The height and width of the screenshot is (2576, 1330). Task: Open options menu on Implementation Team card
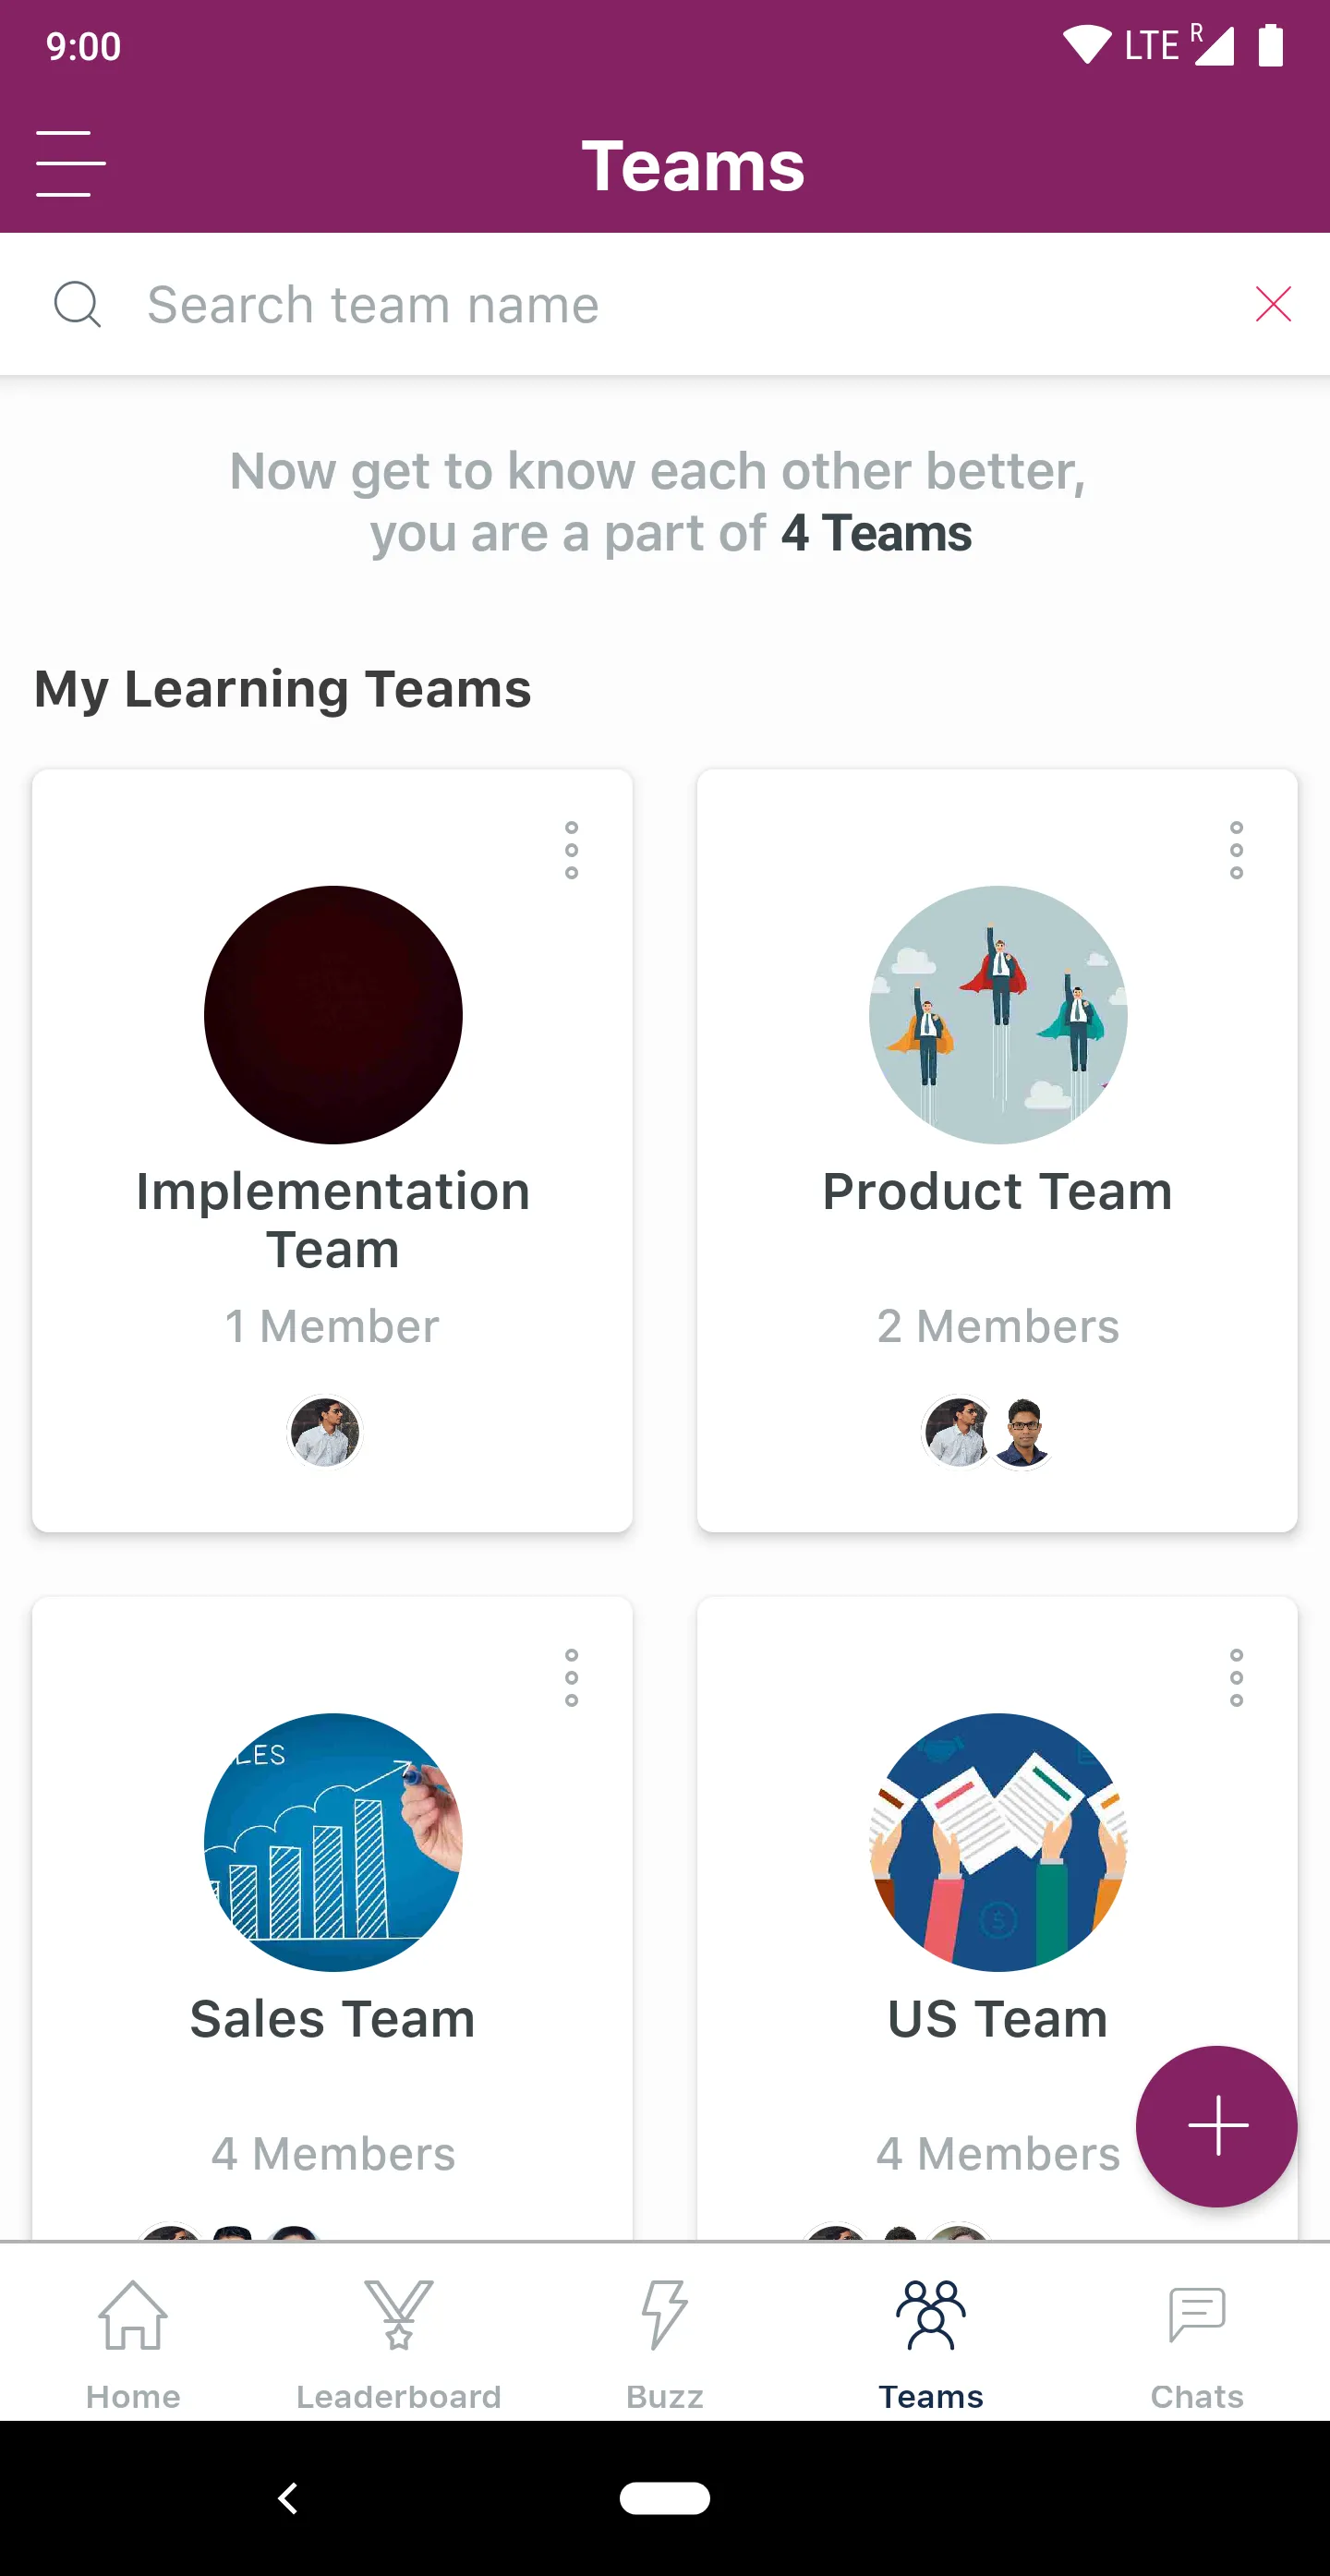[x=572, y=849]
